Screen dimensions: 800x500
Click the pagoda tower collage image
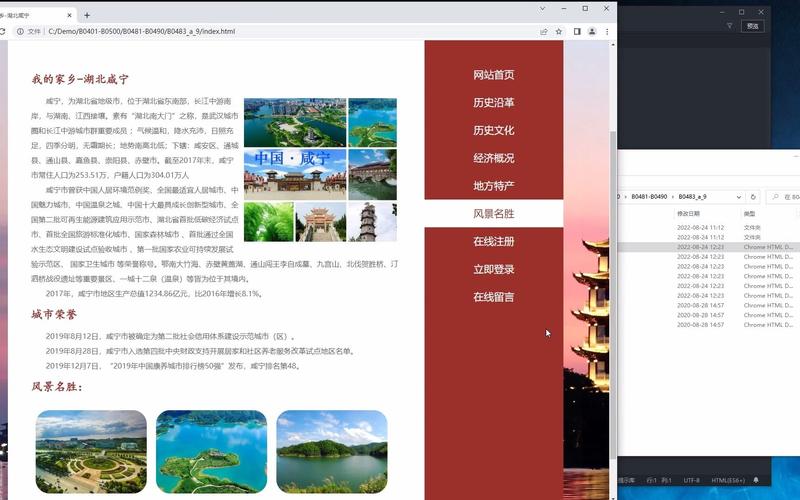372,222
